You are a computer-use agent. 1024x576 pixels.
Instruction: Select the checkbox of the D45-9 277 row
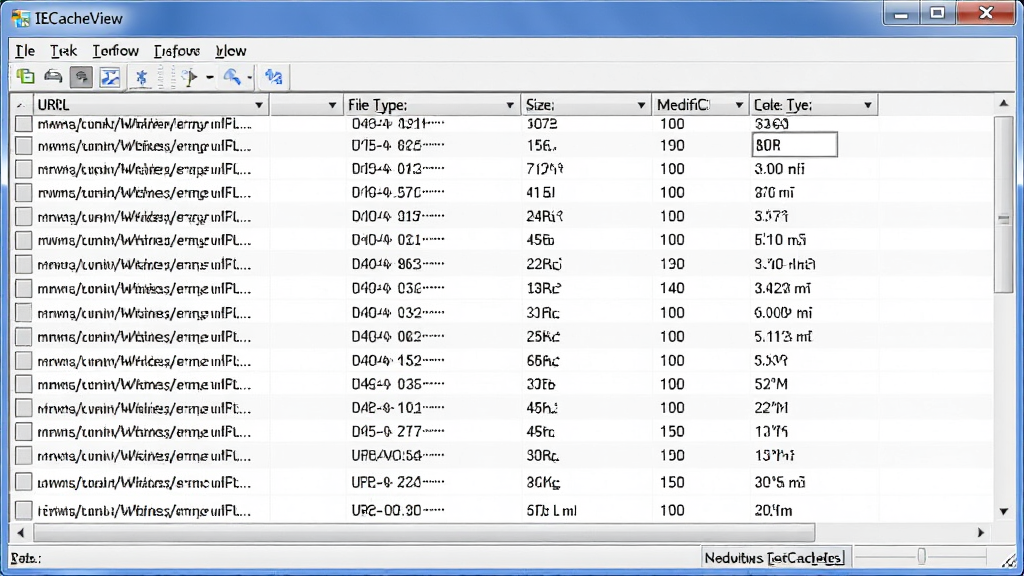click(24, 432)
